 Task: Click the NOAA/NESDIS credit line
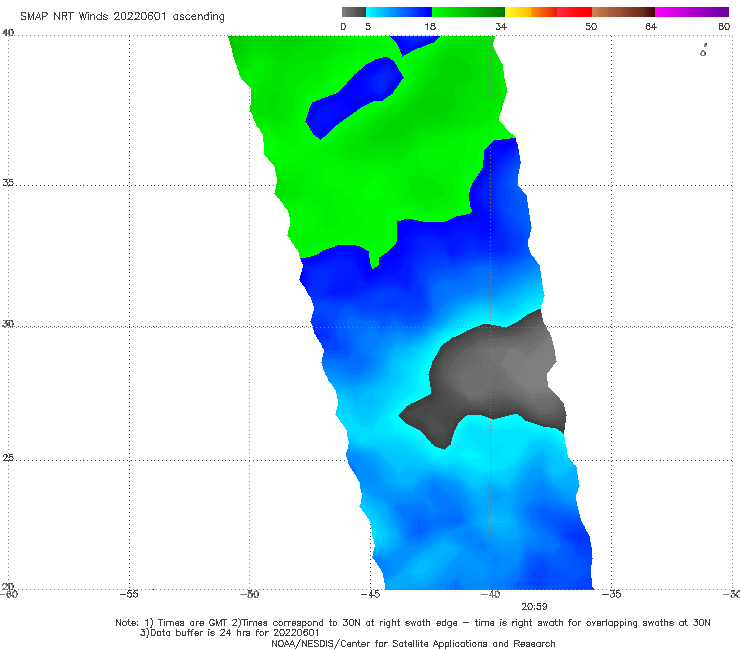pyautogui.click(x=413, y=643)
